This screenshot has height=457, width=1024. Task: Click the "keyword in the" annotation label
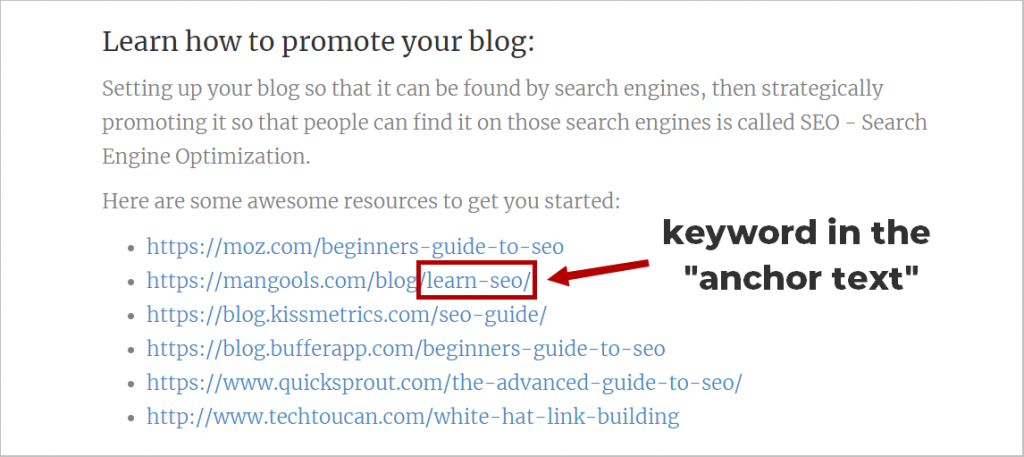point(796,234)
